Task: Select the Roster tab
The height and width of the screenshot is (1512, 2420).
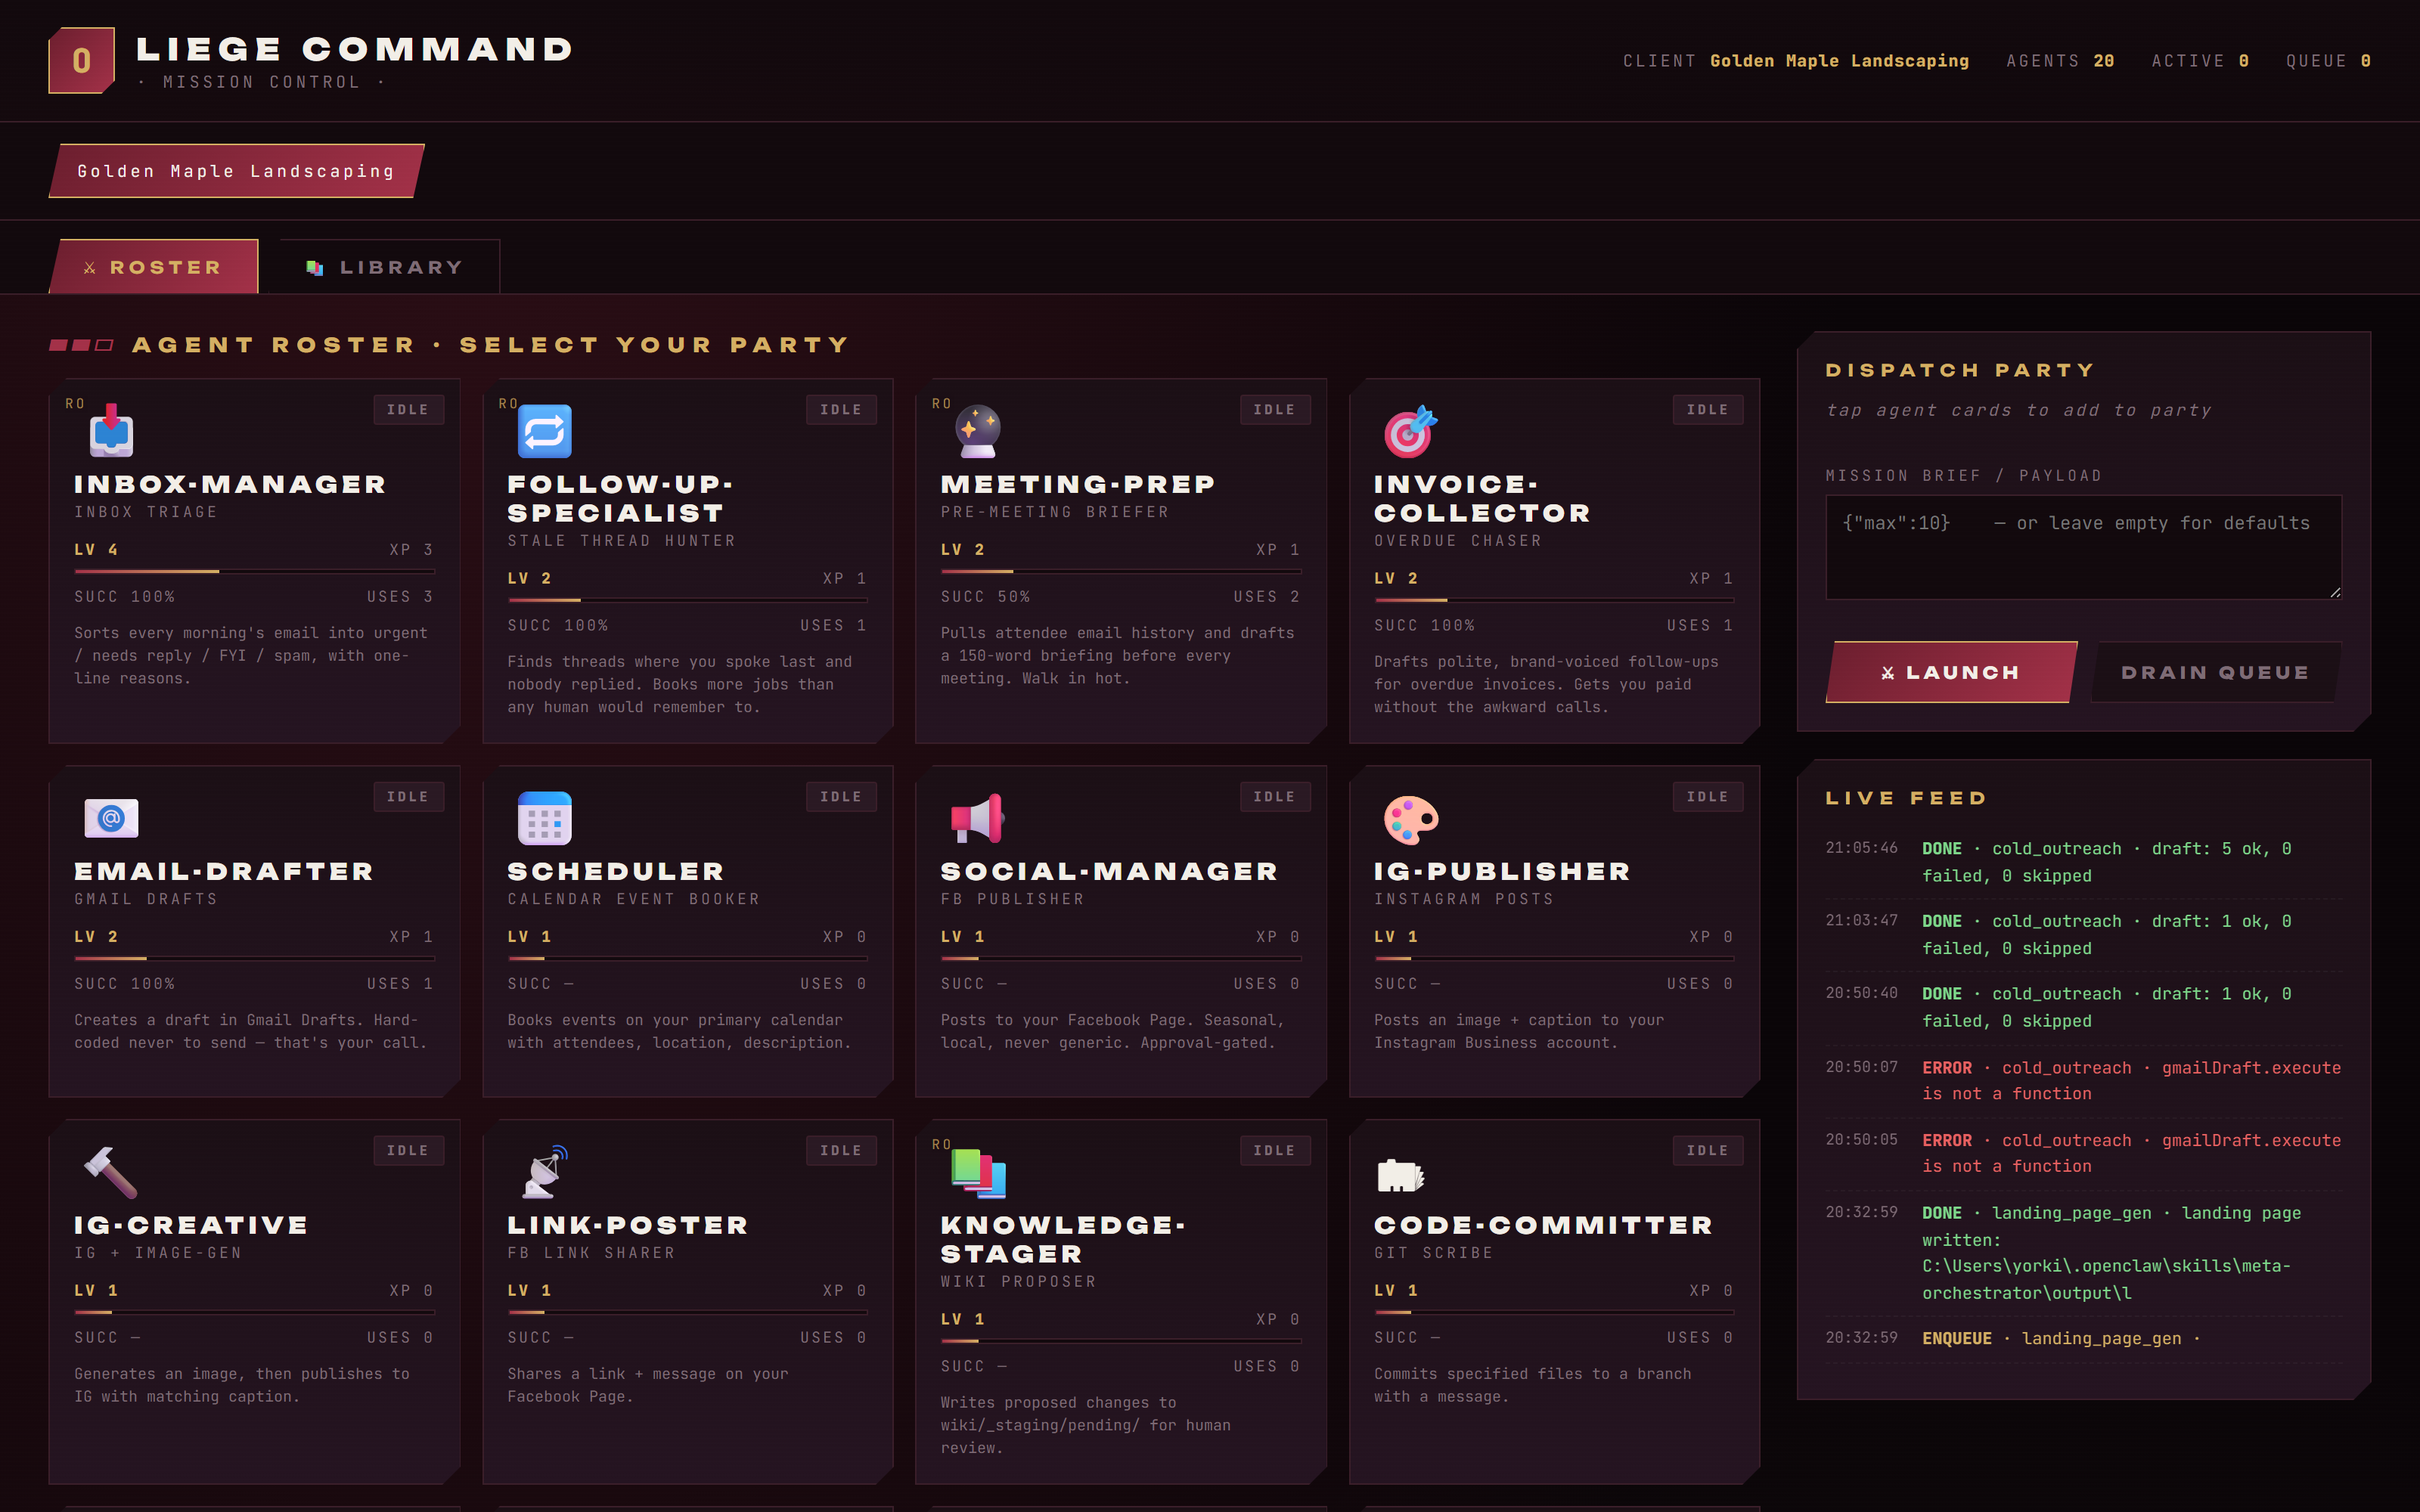Action: (154, 267)
